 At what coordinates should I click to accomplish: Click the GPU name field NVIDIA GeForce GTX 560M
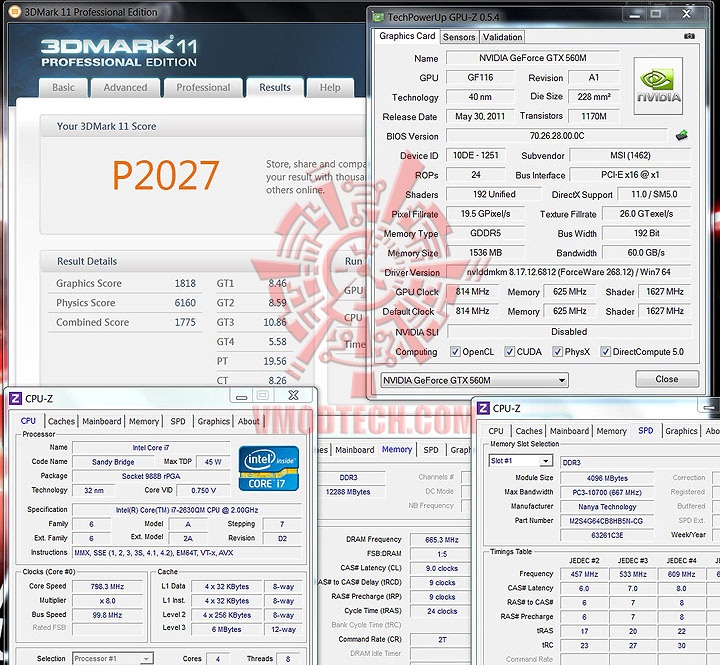click(533, 58)
